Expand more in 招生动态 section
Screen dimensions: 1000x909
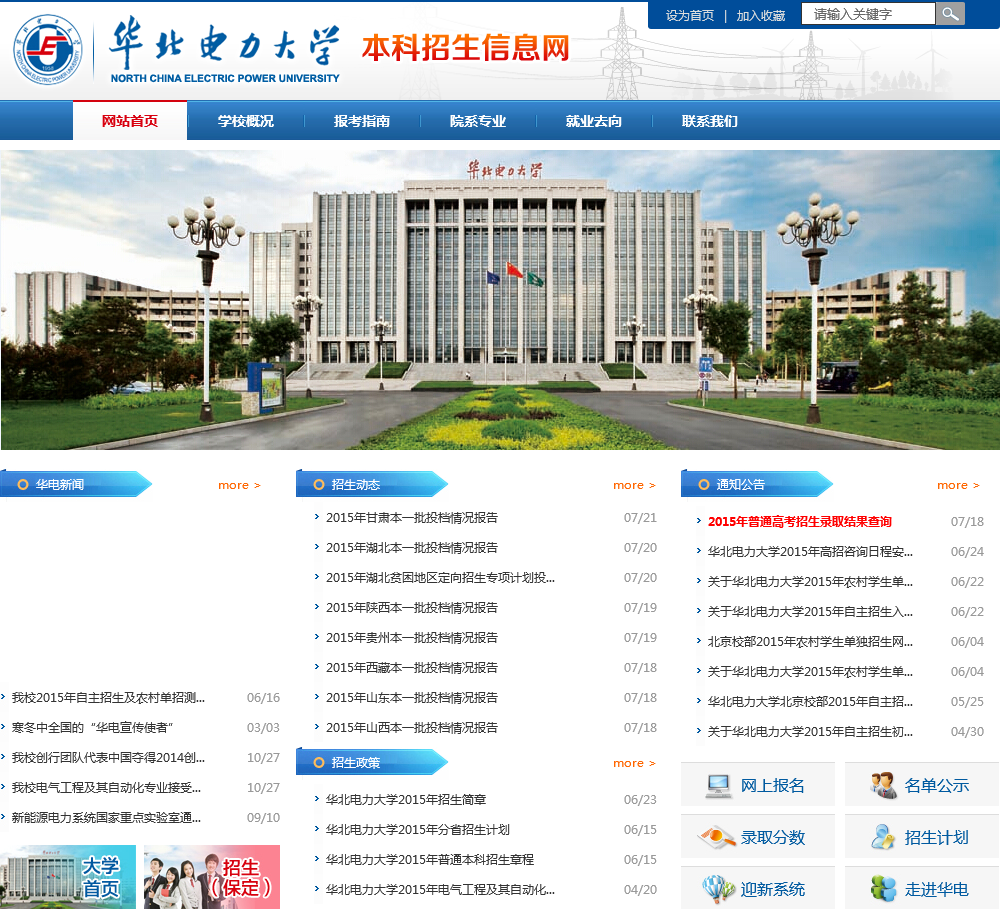tap(634, 485)
